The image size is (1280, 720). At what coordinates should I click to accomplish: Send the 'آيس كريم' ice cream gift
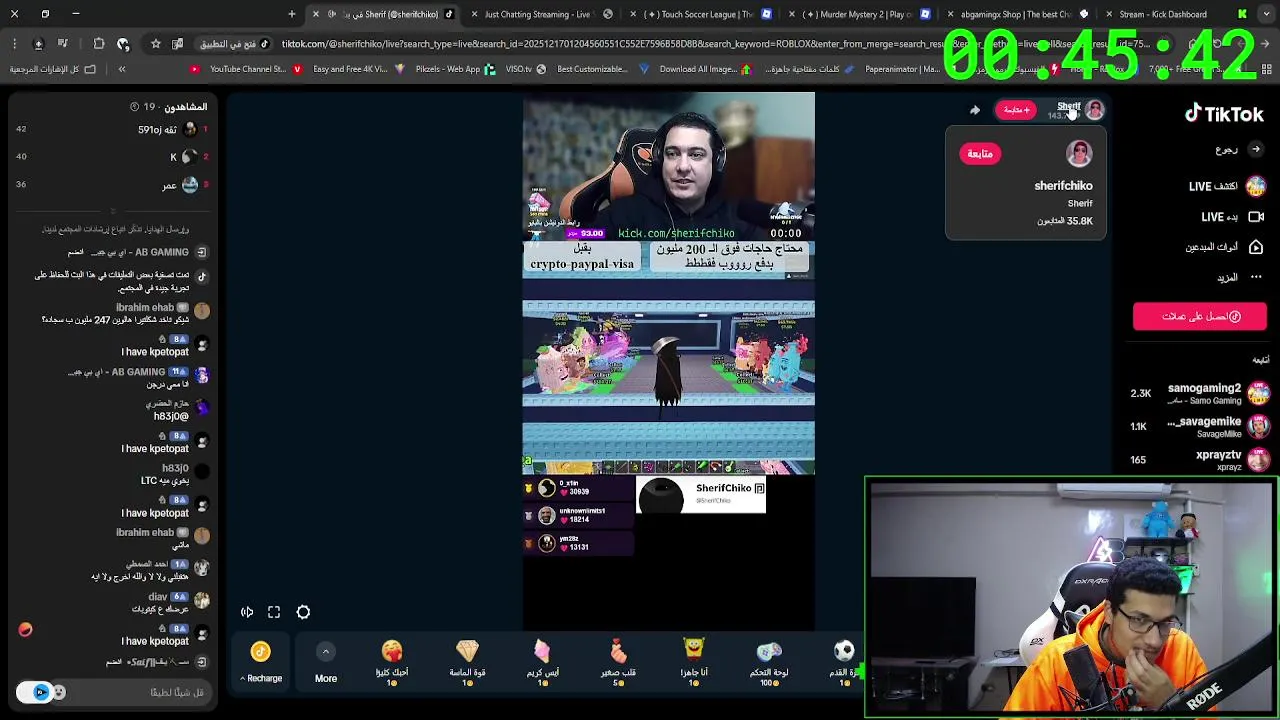pos(543,662)
